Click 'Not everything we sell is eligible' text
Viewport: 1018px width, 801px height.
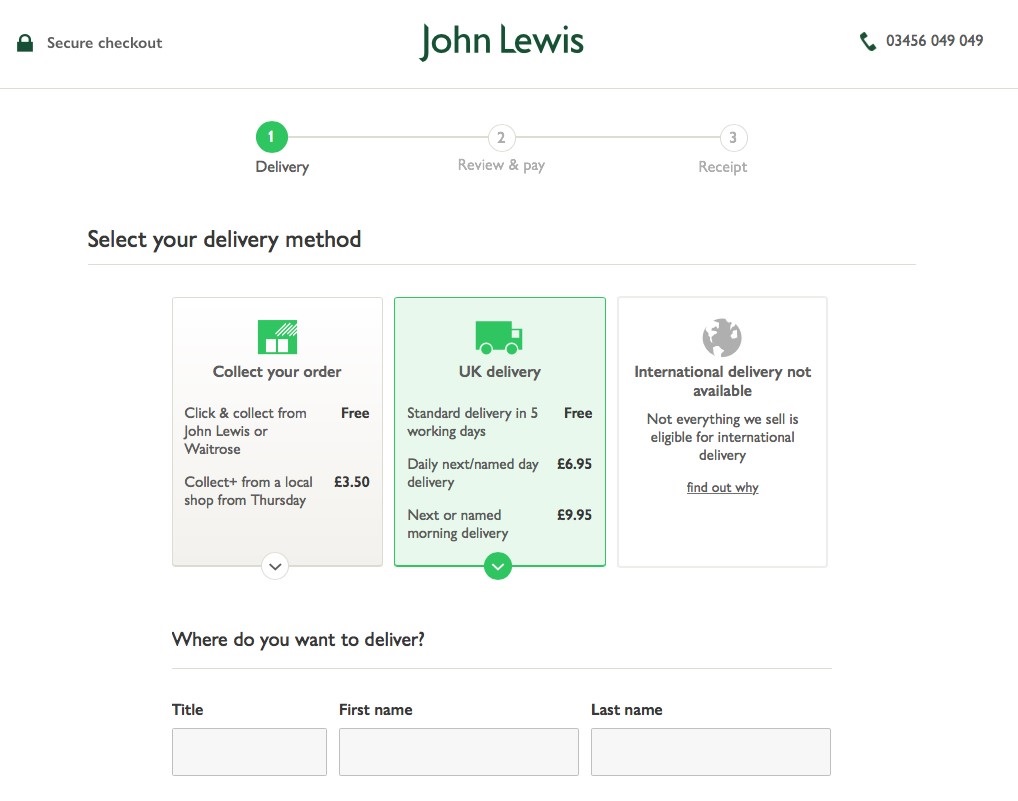click(x=723, y=437)
